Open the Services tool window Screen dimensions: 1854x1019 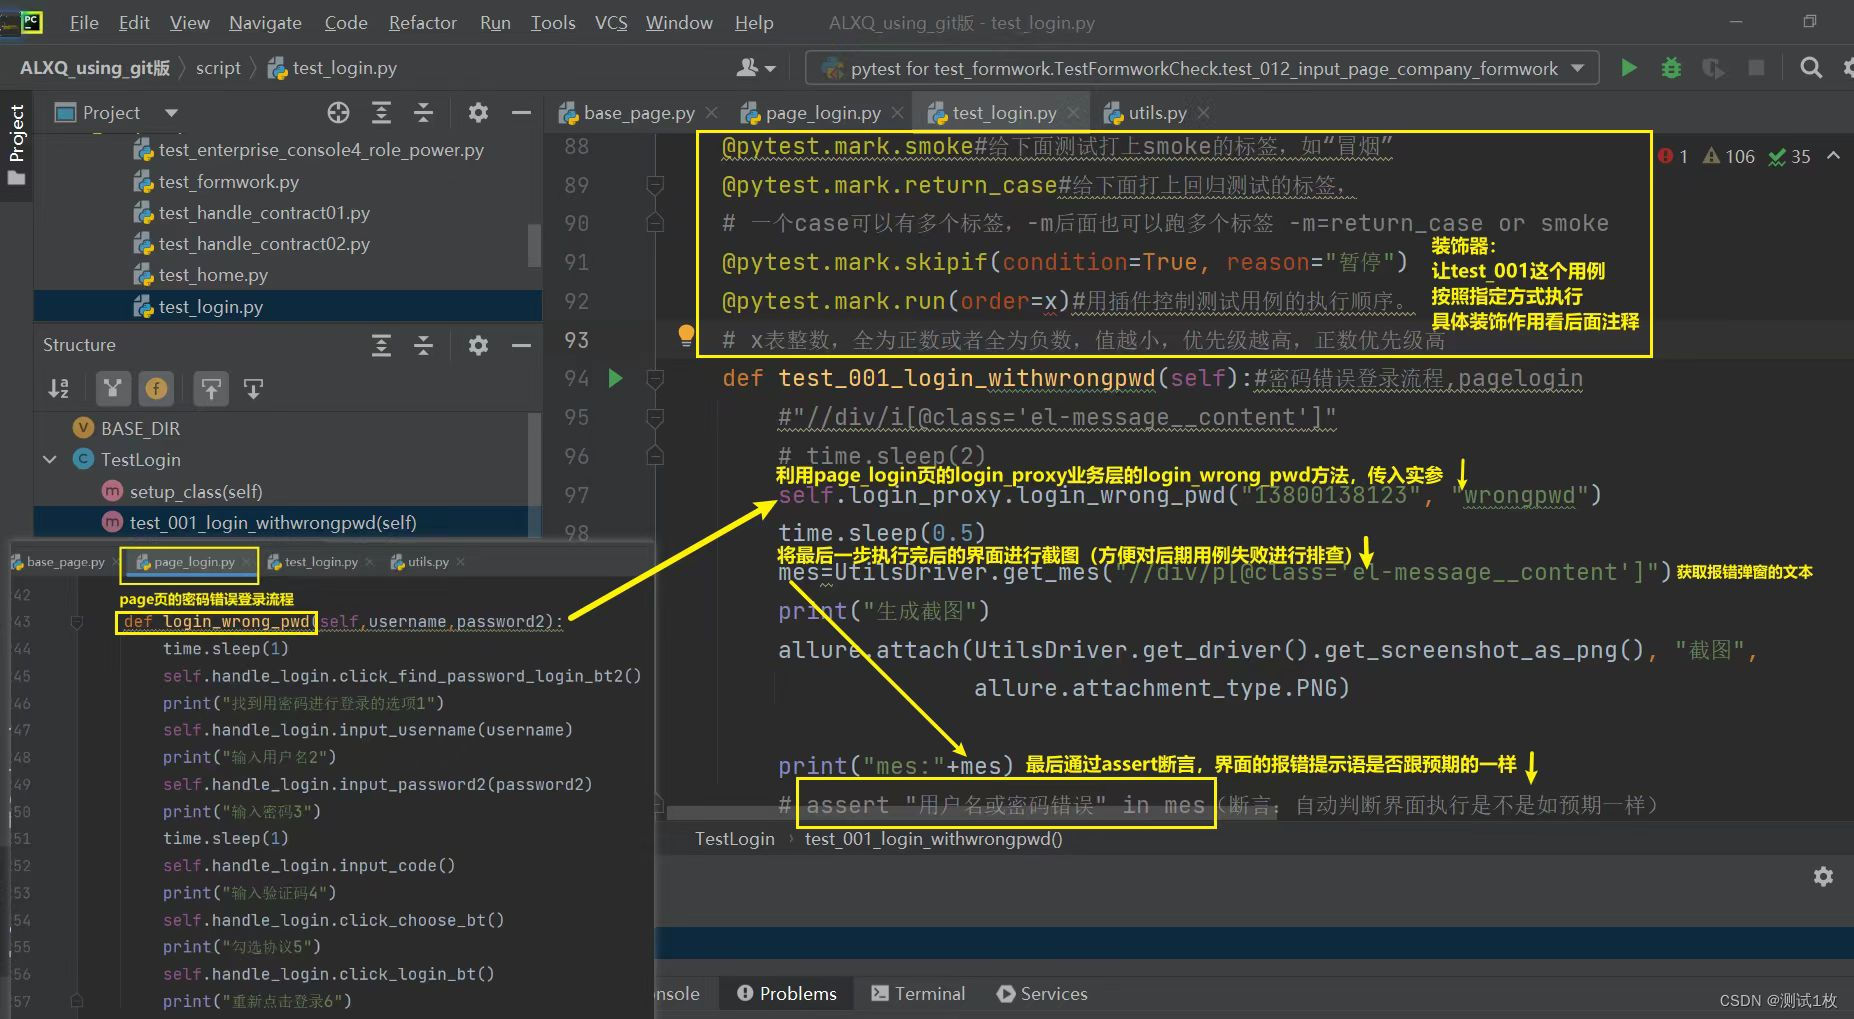[1042, 993]
